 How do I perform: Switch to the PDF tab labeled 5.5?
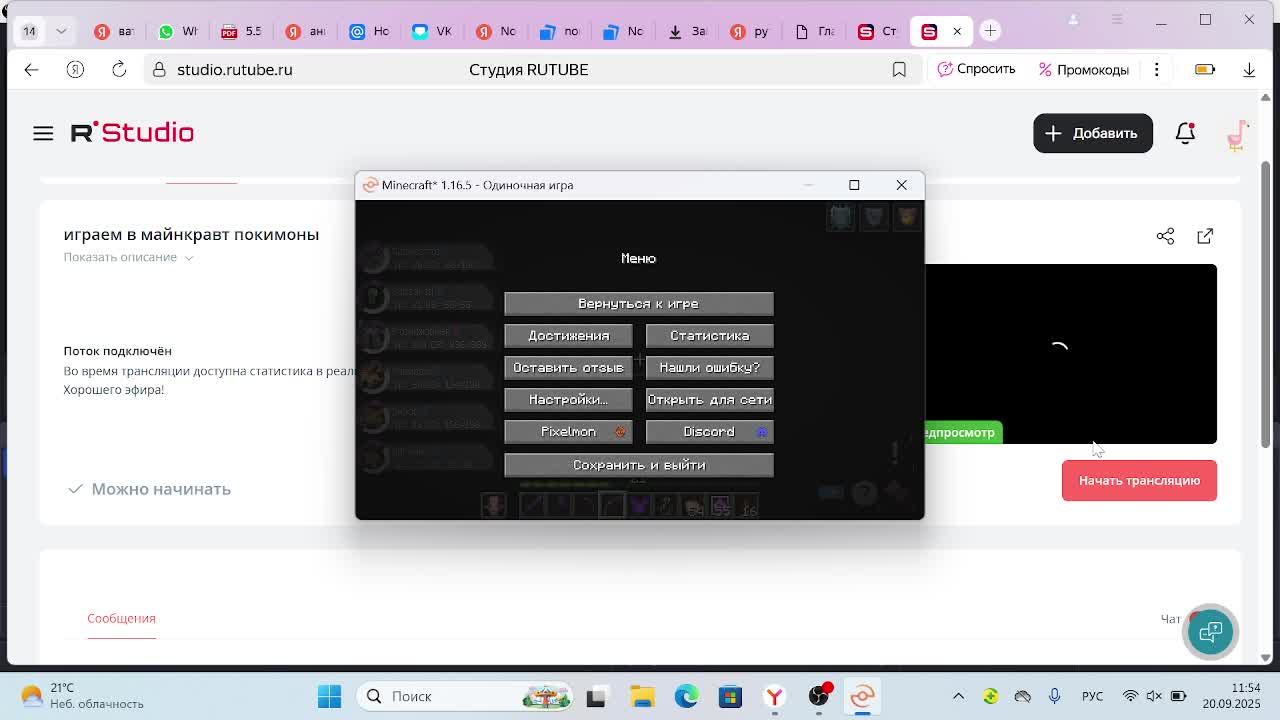point(241,31)
